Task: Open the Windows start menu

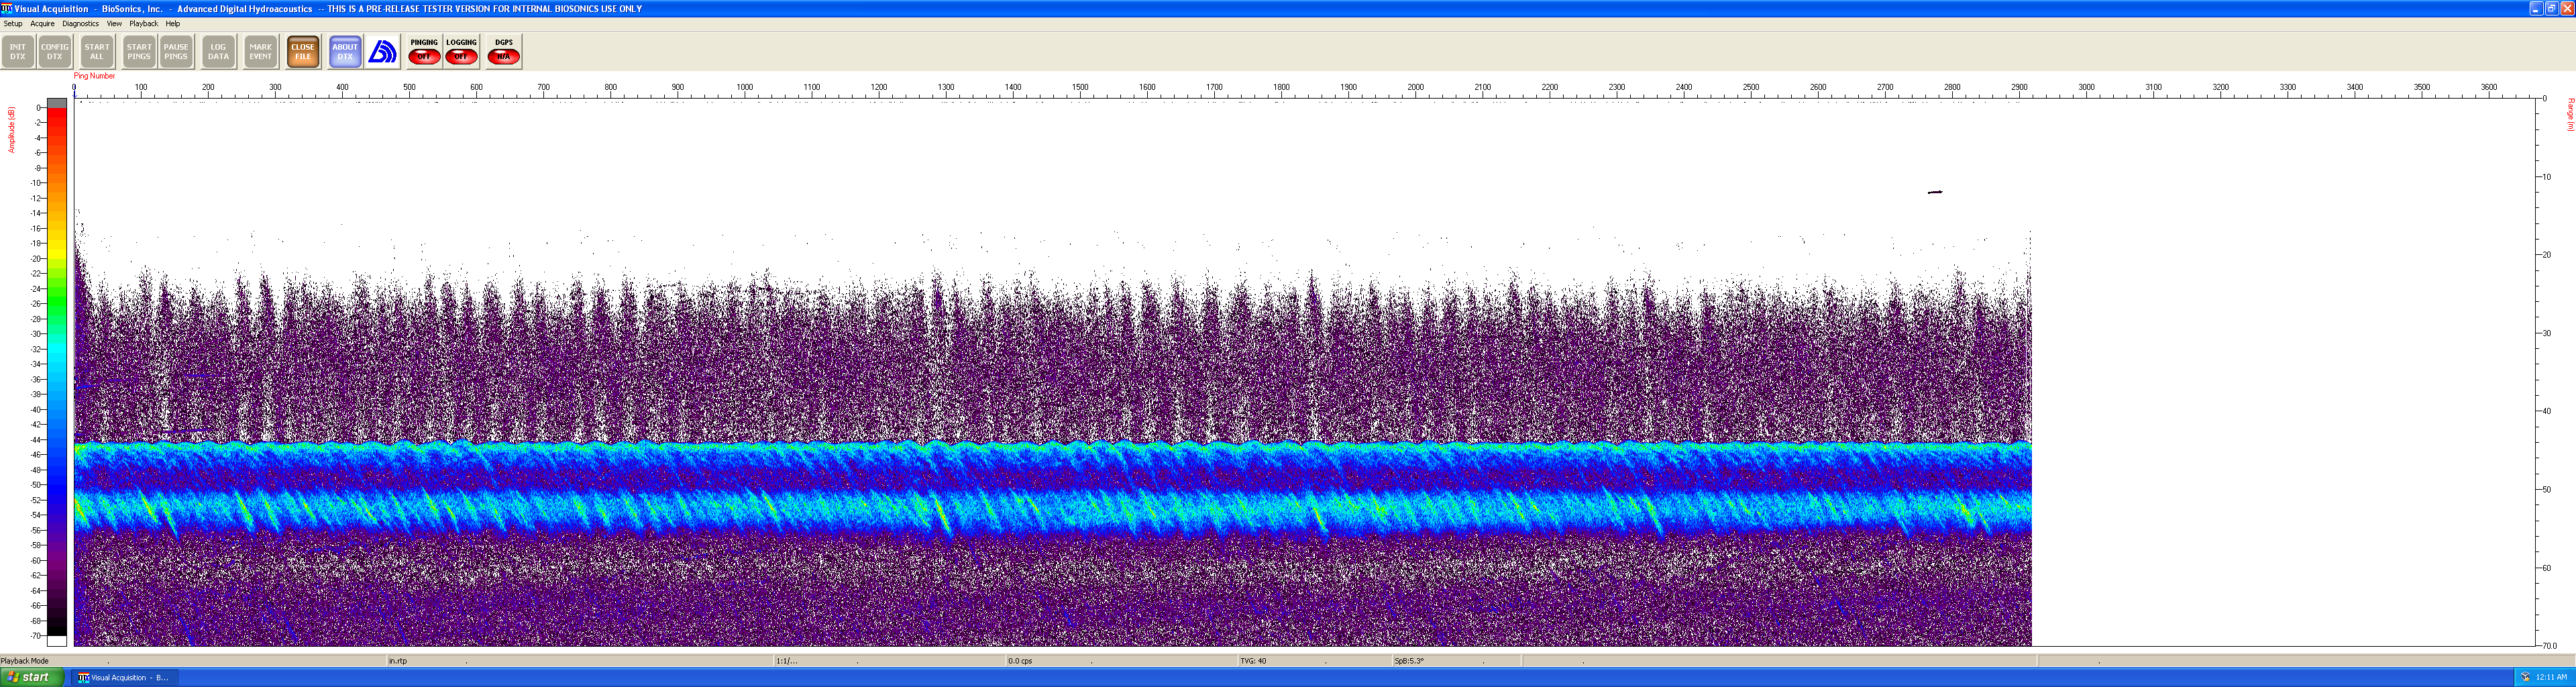Action: pos(32,678)
